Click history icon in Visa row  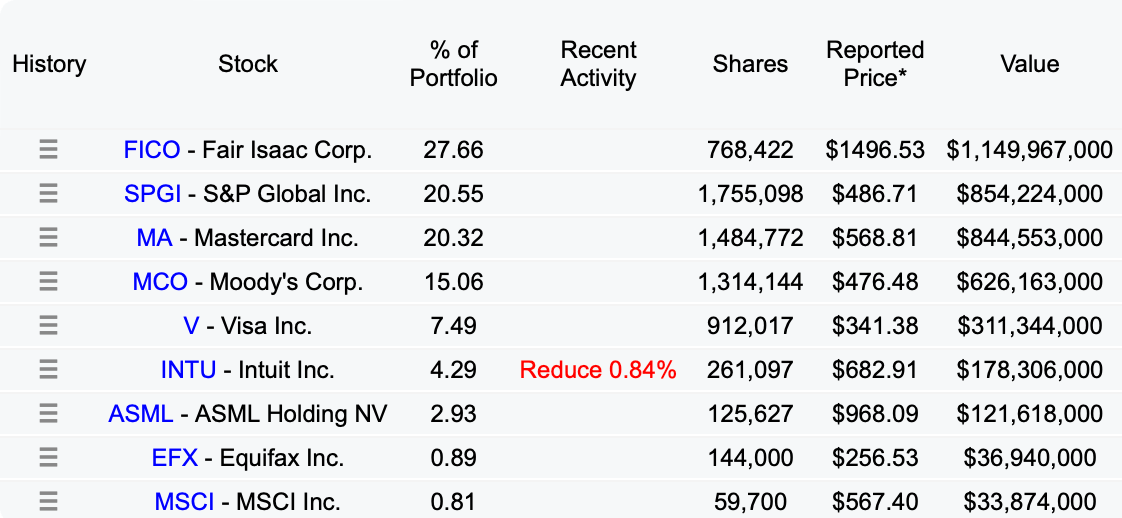pyautogui.click(x=48, y=326)
